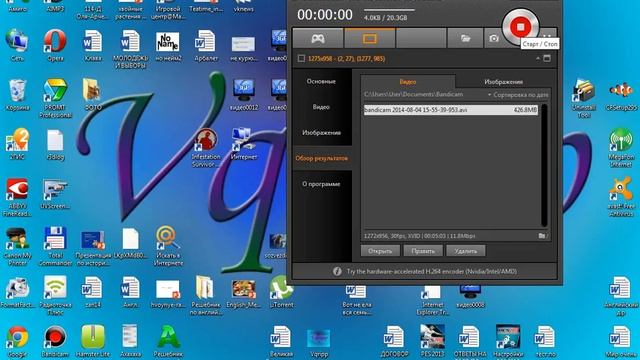
Task: Click the C:\Users\User\Documents\Bandicam path
Action: (413, 95)
